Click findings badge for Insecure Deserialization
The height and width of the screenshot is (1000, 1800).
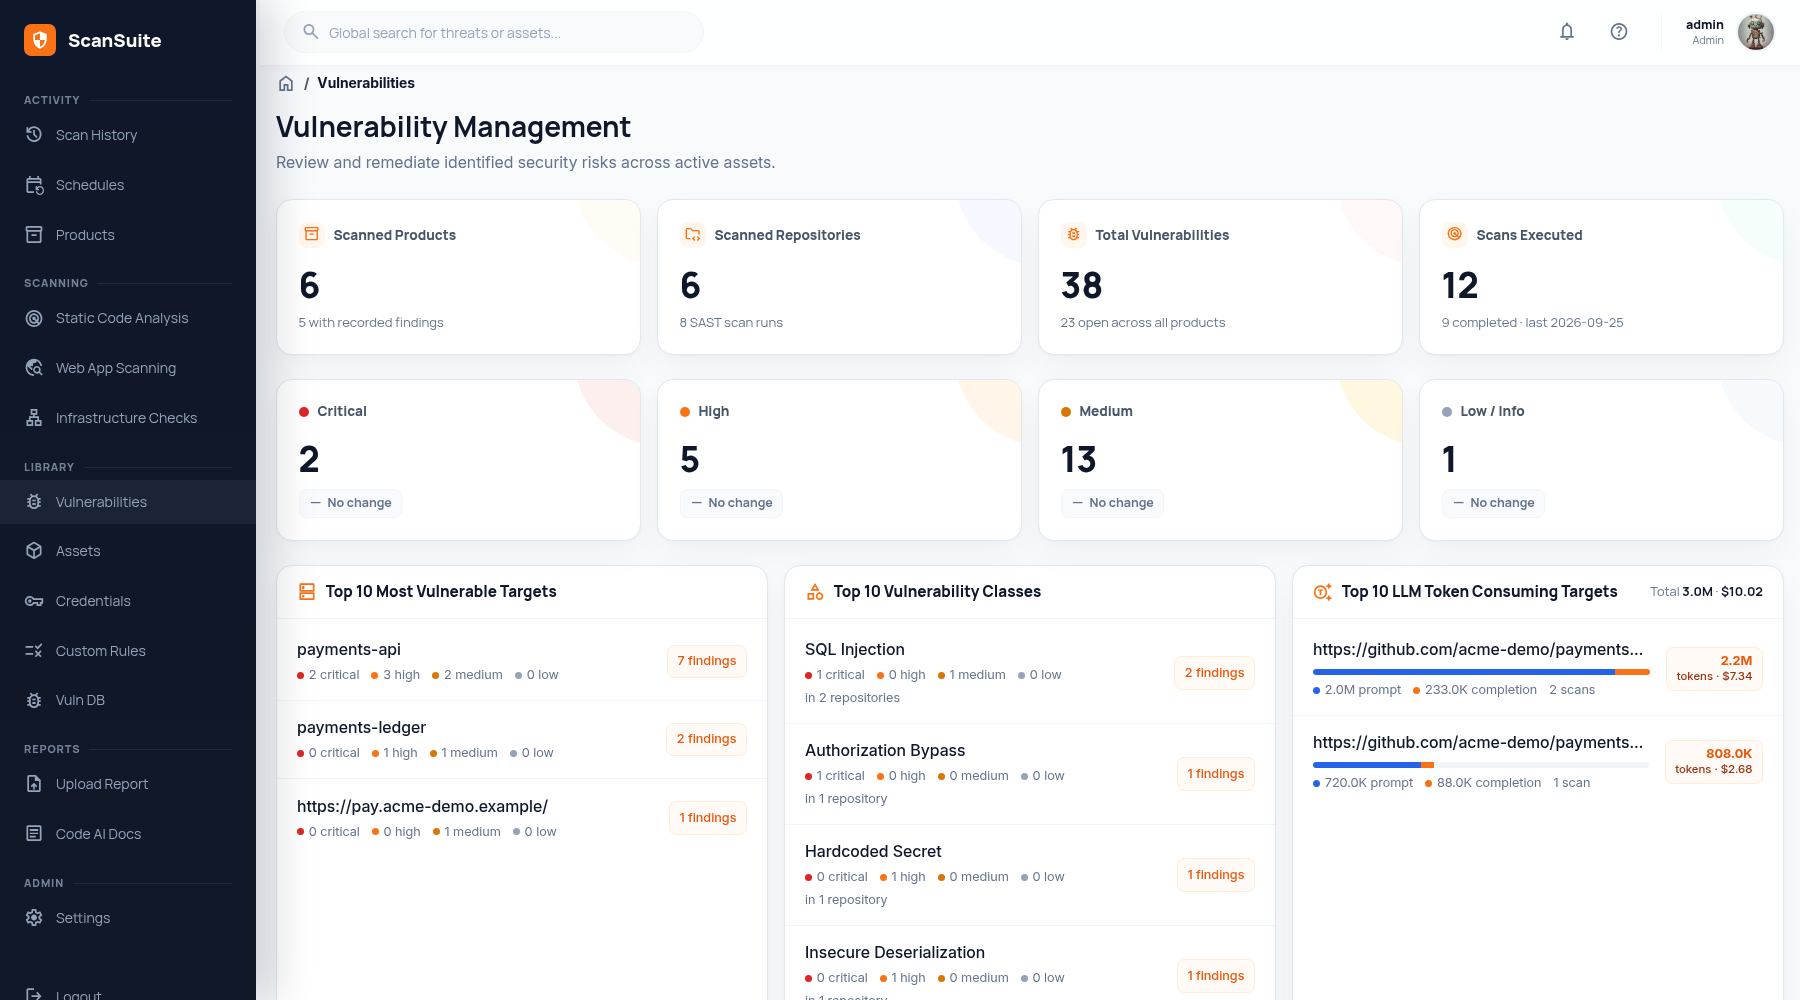click(x=1215, y=976)
